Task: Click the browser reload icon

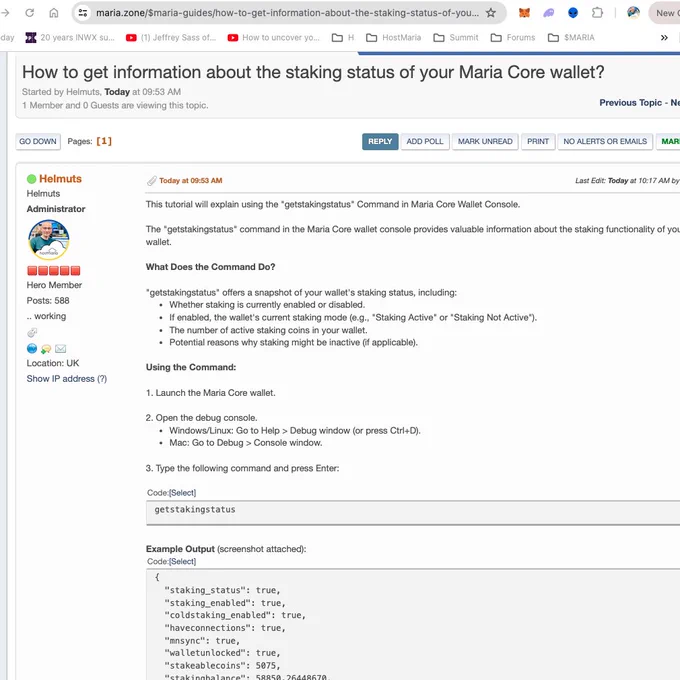Action: click(29, 13)
